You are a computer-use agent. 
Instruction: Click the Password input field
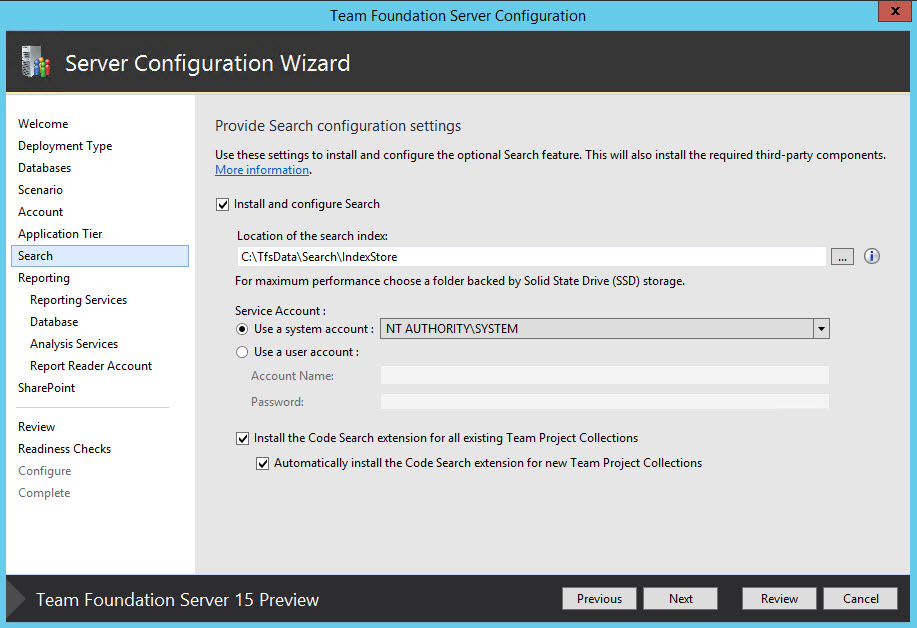point(605,402)
